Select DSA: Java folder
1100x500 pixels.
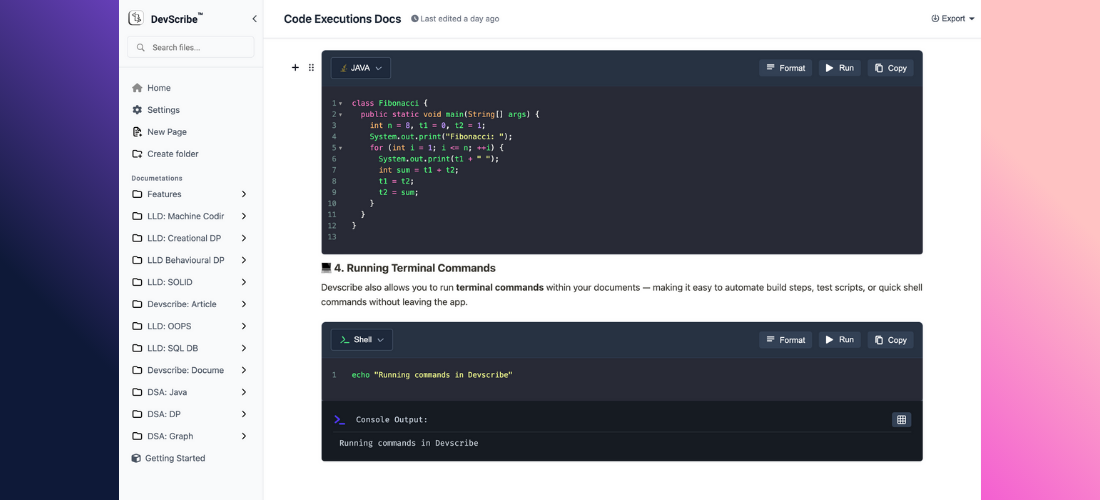click(167, 392)
